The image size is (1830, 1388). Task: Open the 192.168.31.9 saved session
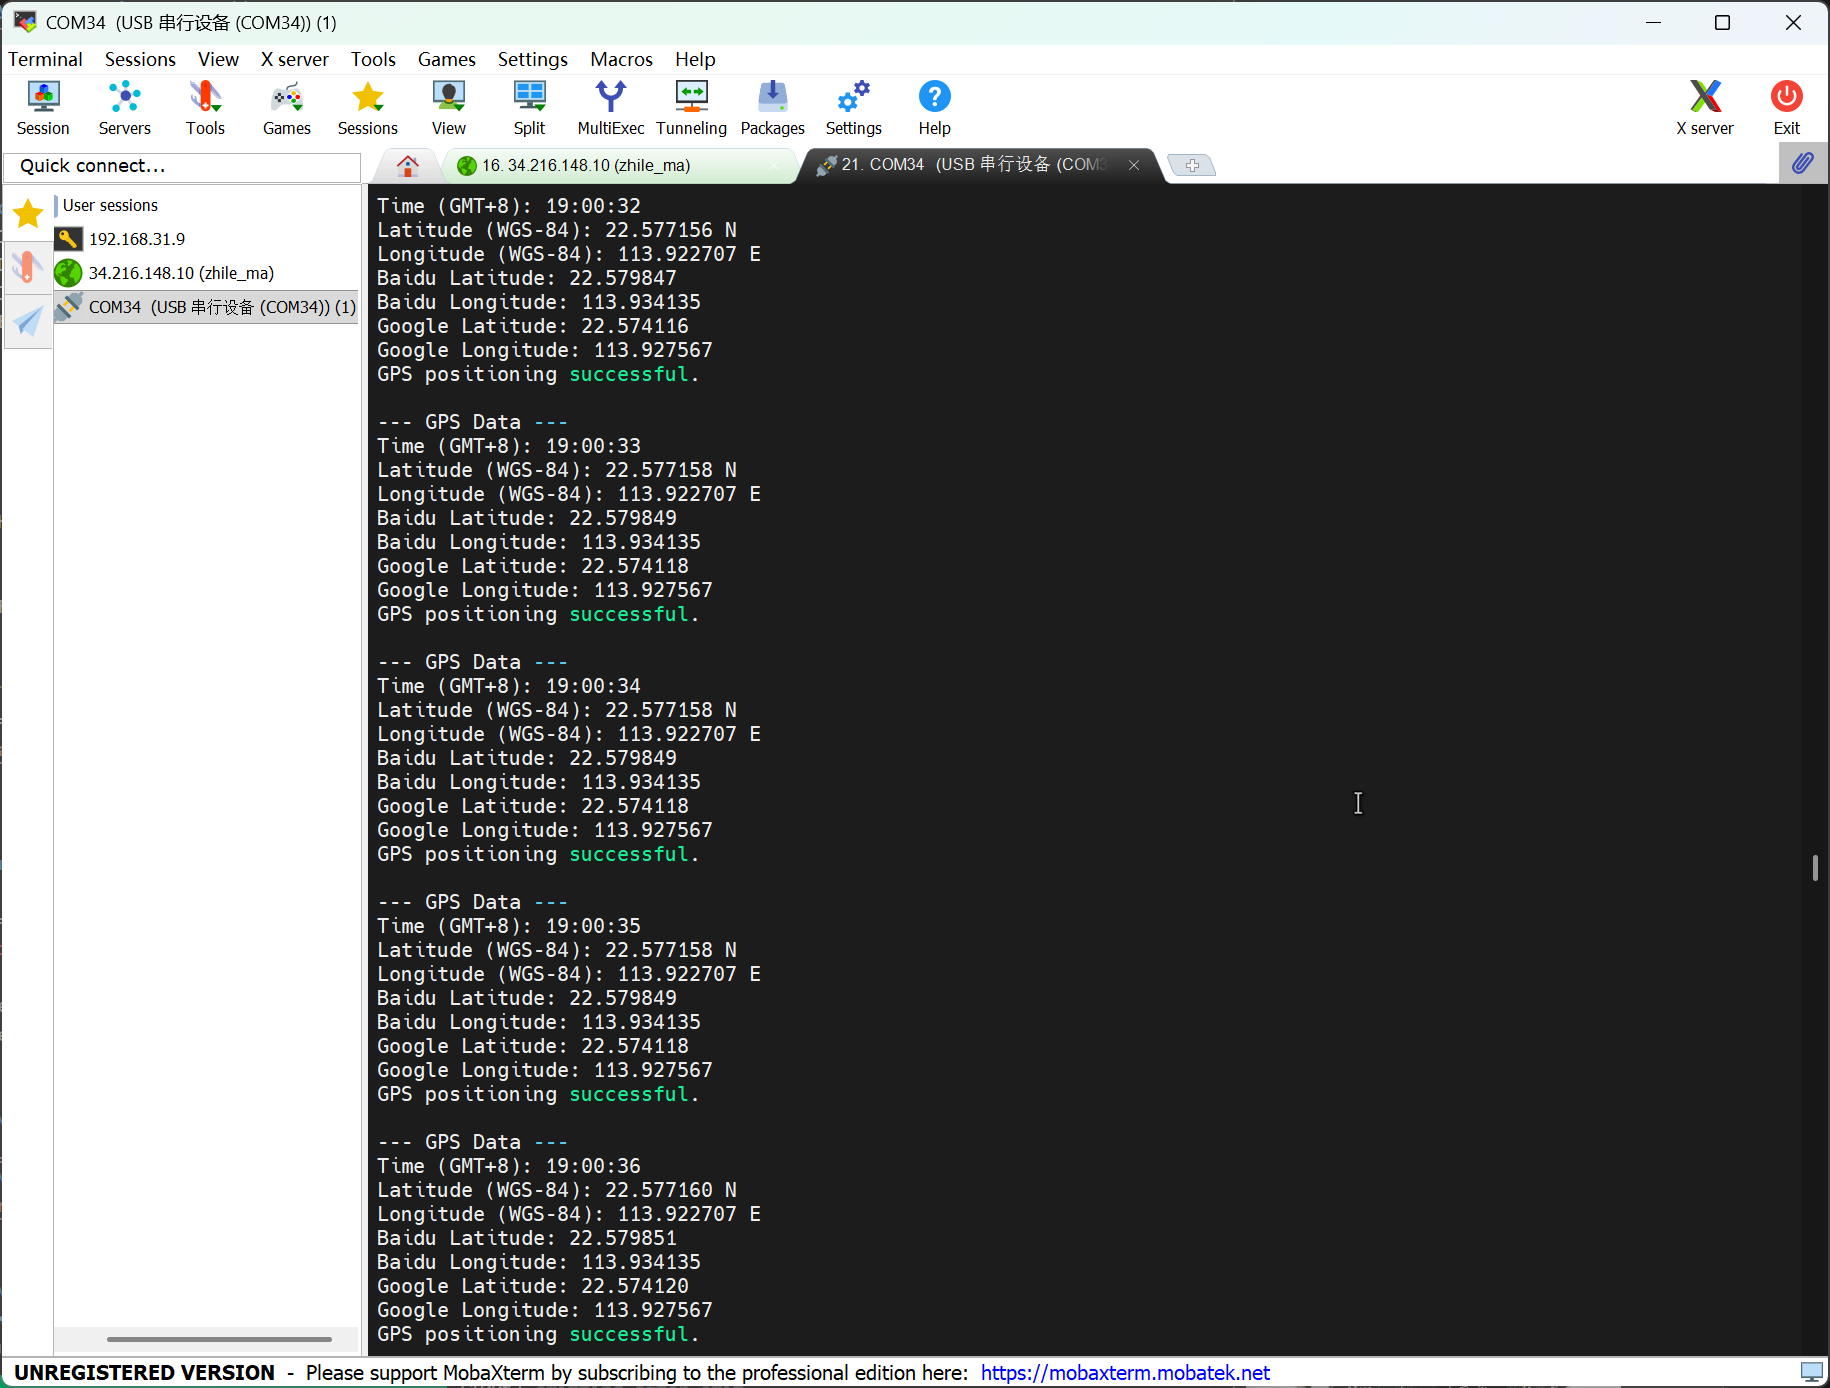coord(137,239)
